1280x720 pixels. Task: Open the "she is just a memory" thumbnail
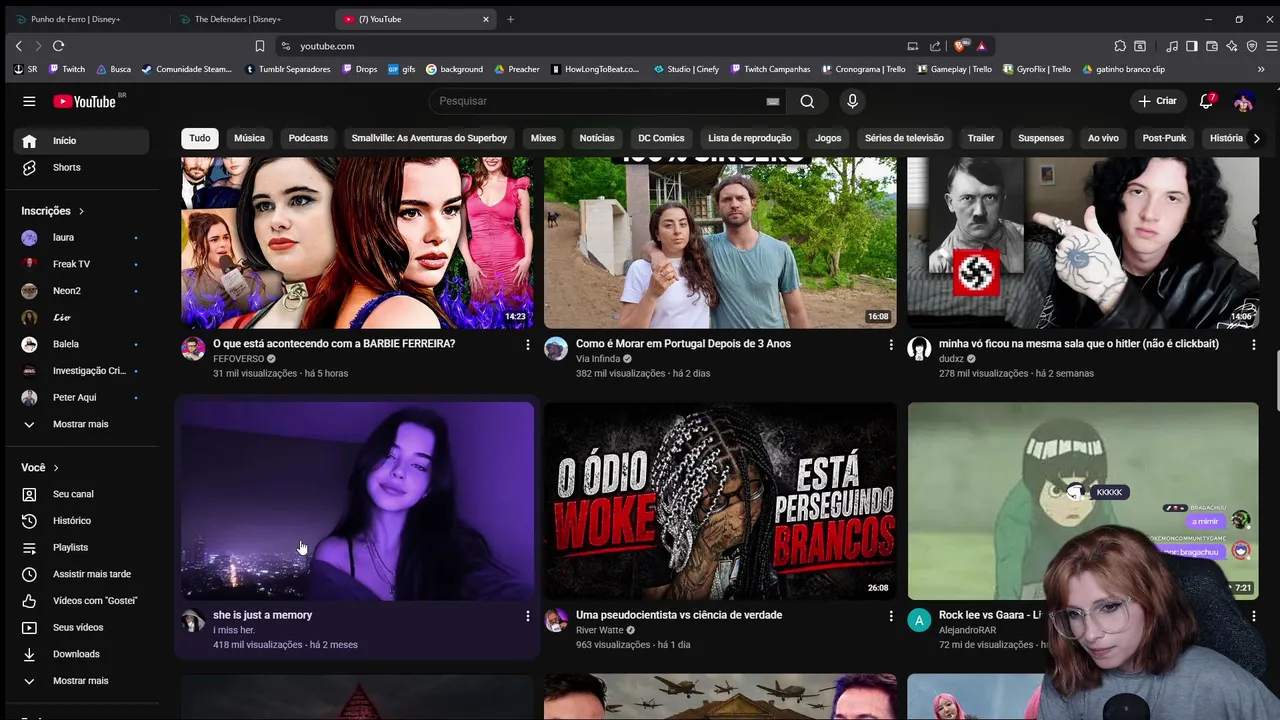click(357, 501)
